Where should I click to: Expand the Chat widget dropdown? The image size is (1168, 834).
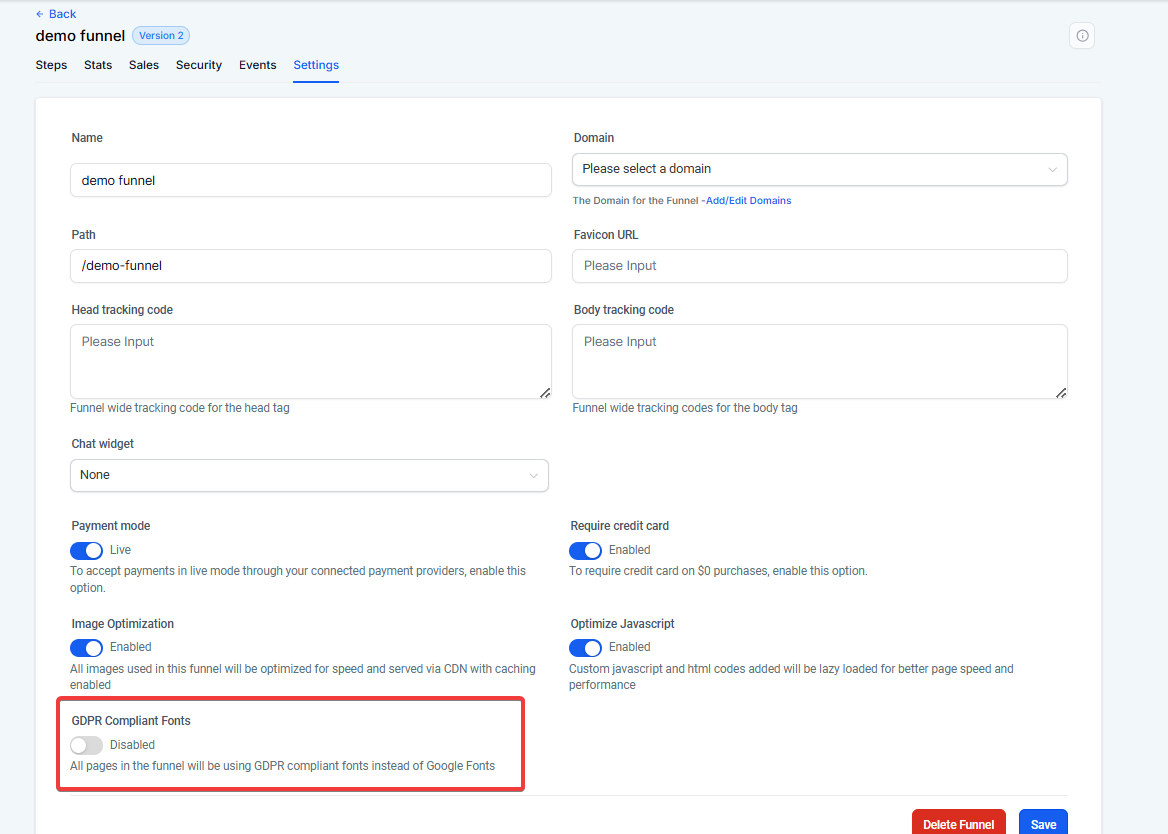309,475
